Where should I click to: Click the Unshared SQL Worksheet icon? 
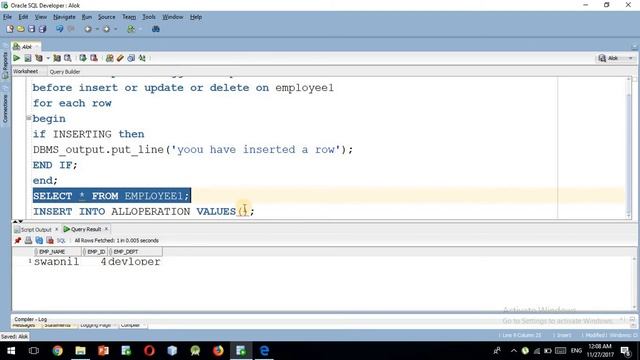[x=109, y=58]
